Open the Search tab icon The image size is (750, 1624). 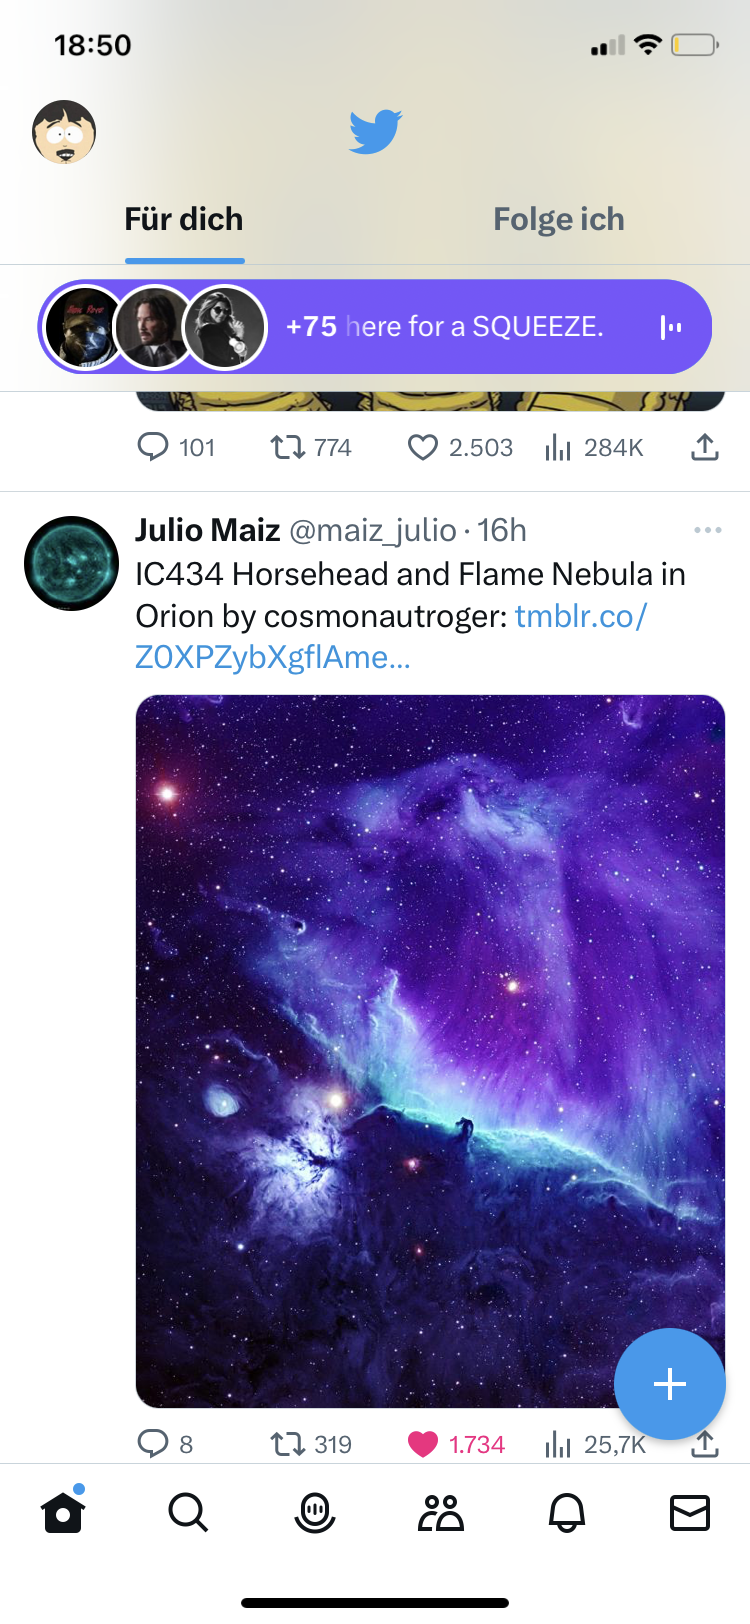(188, 1513)
